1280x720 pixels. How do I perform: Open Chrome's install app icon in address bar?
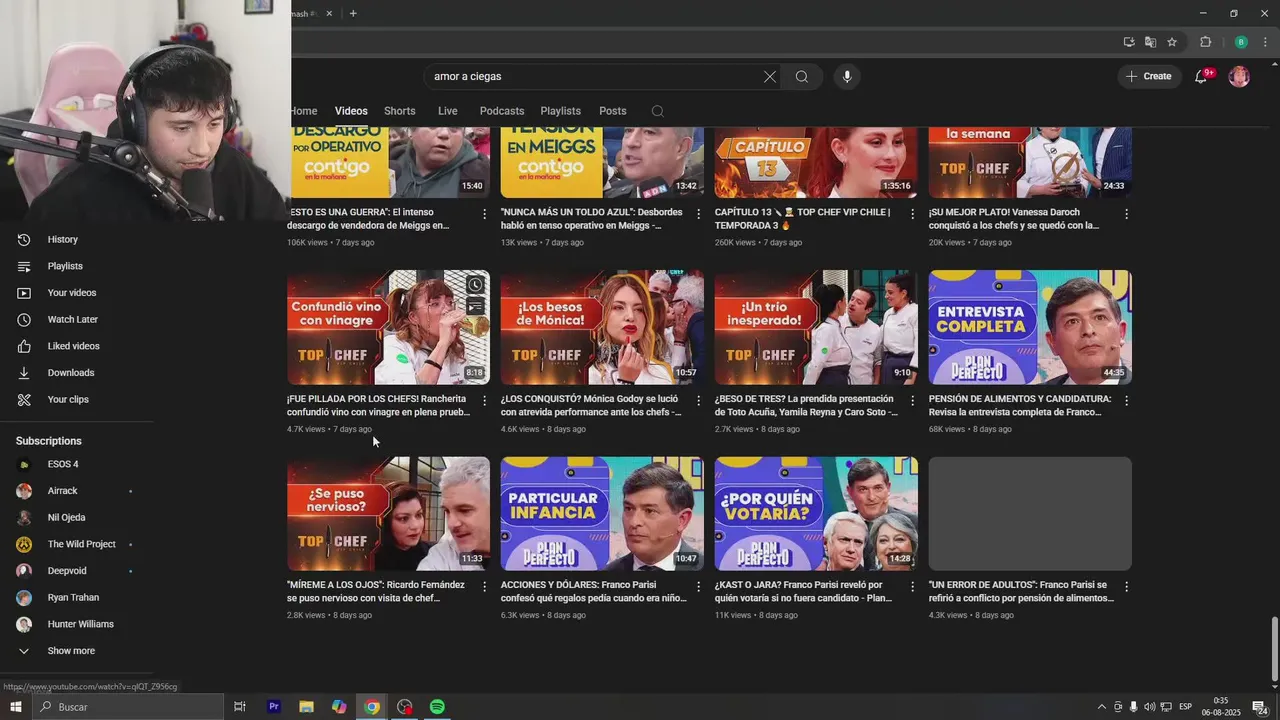point(1129,42)
